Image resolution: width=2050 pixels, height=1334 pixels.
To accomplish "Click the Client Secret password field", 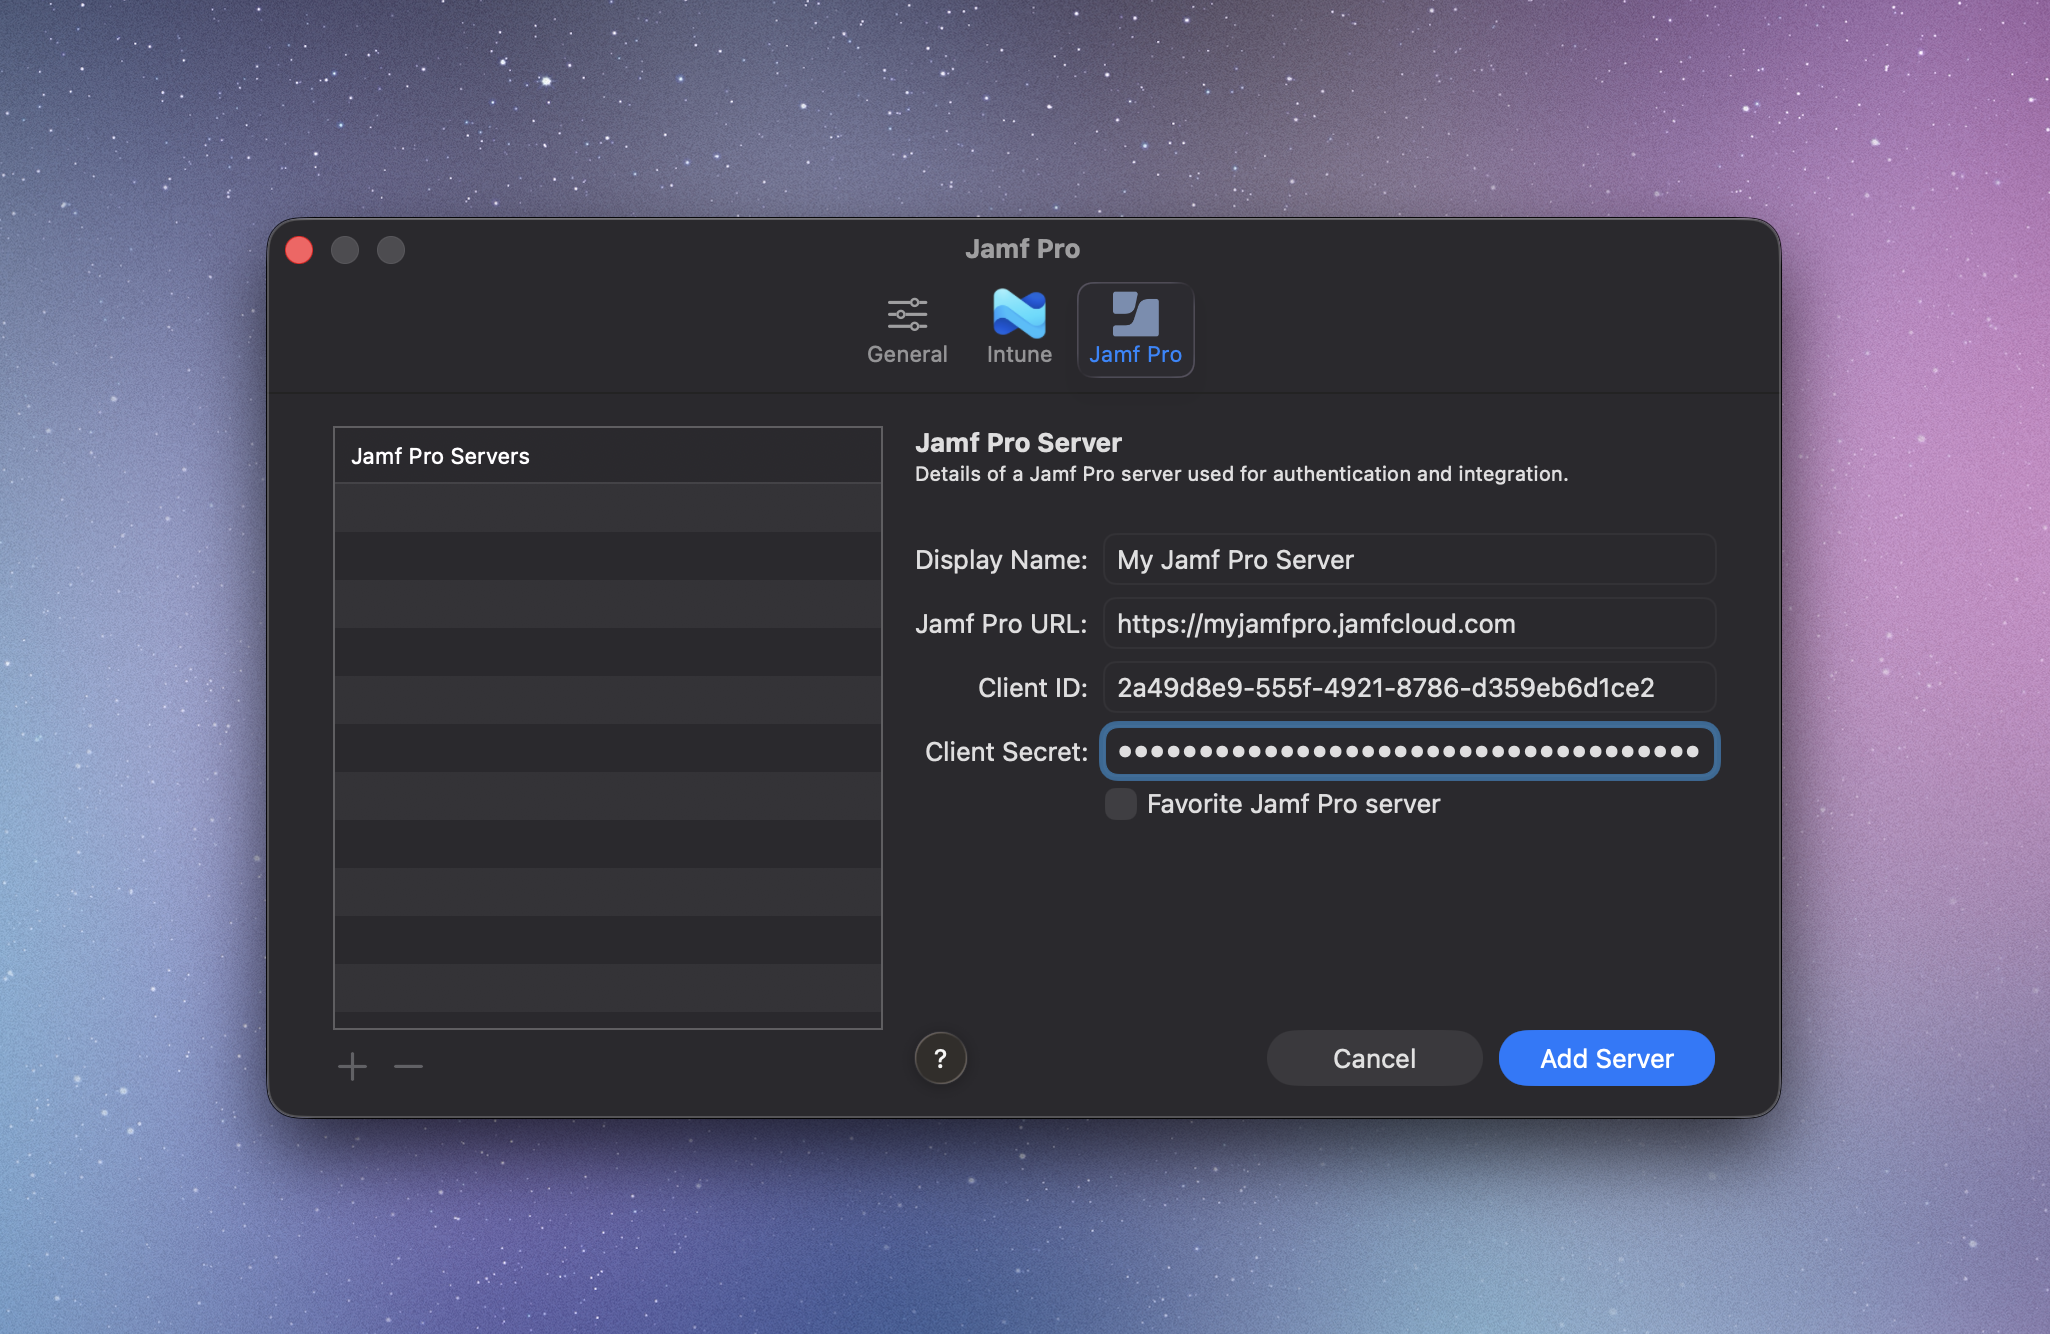I will click(1409, 752).
